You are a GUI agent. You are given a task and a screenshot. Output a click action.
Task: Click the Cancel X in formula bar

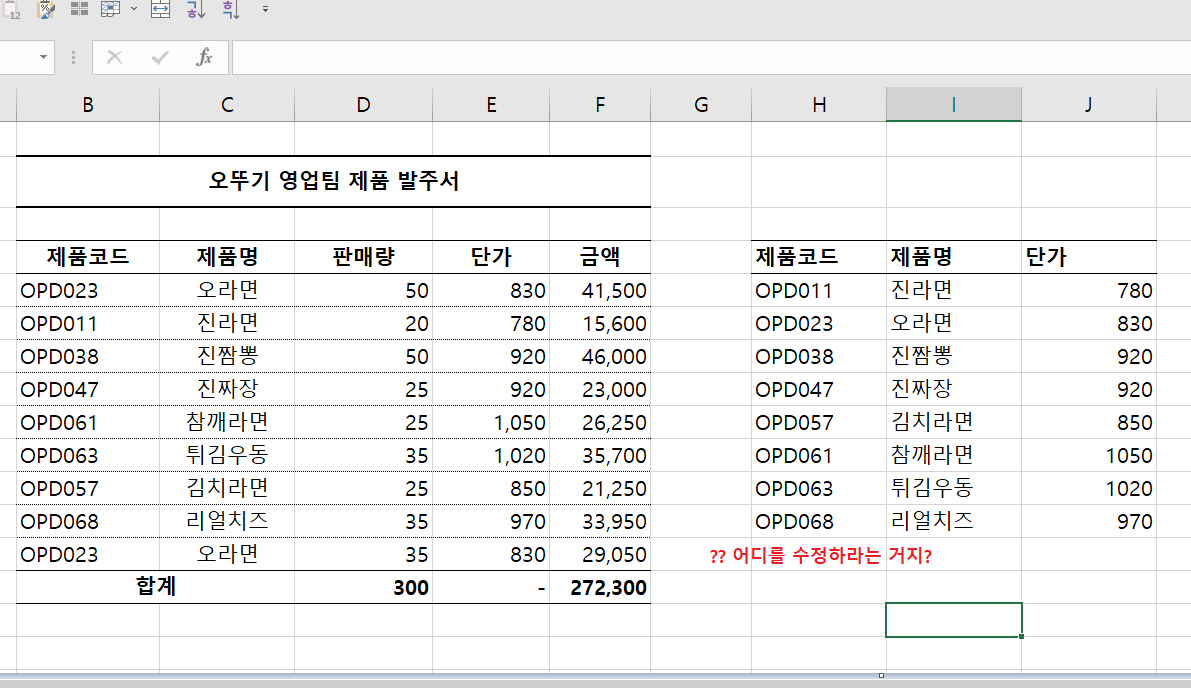pyautogui.click(x=115, y=57)
